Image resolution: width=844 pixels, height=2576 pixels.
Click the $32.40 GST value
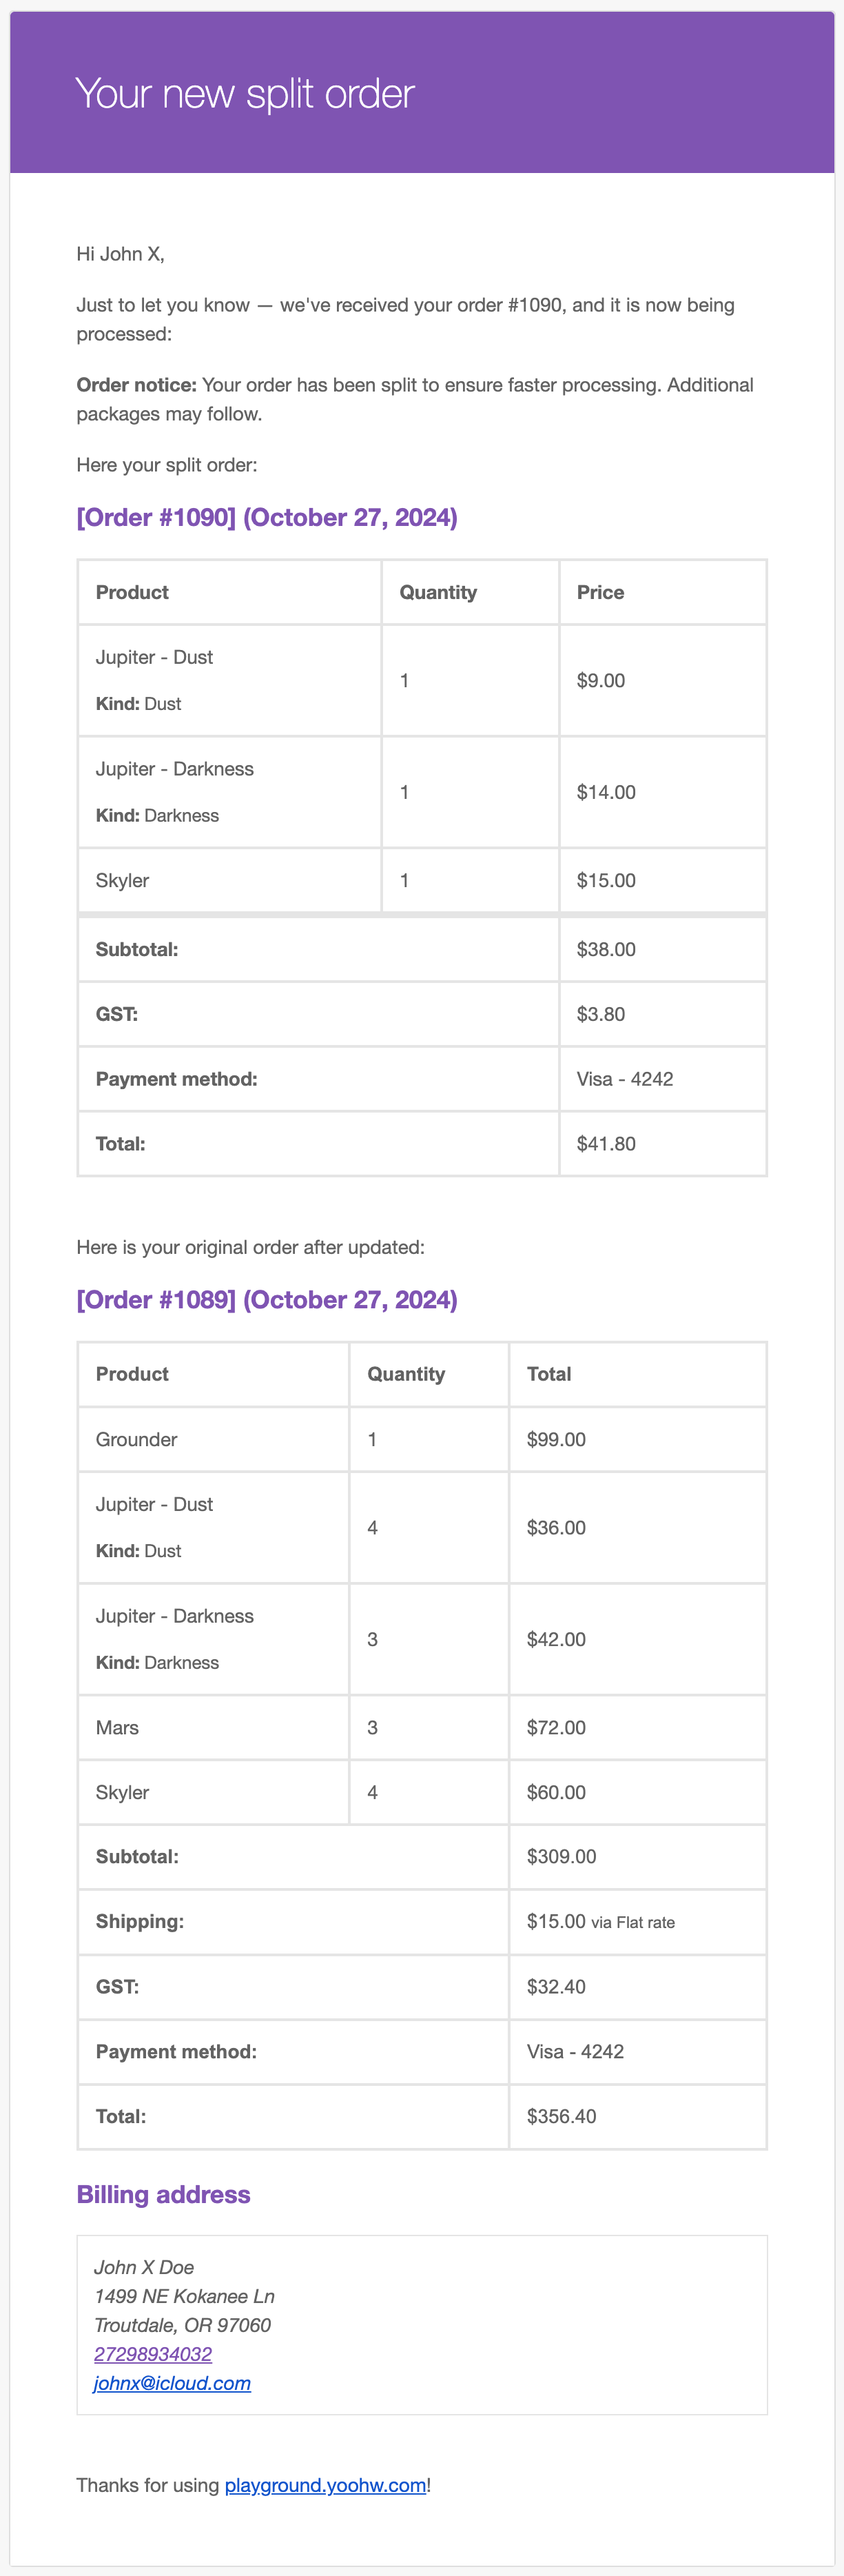[556, 1986]
